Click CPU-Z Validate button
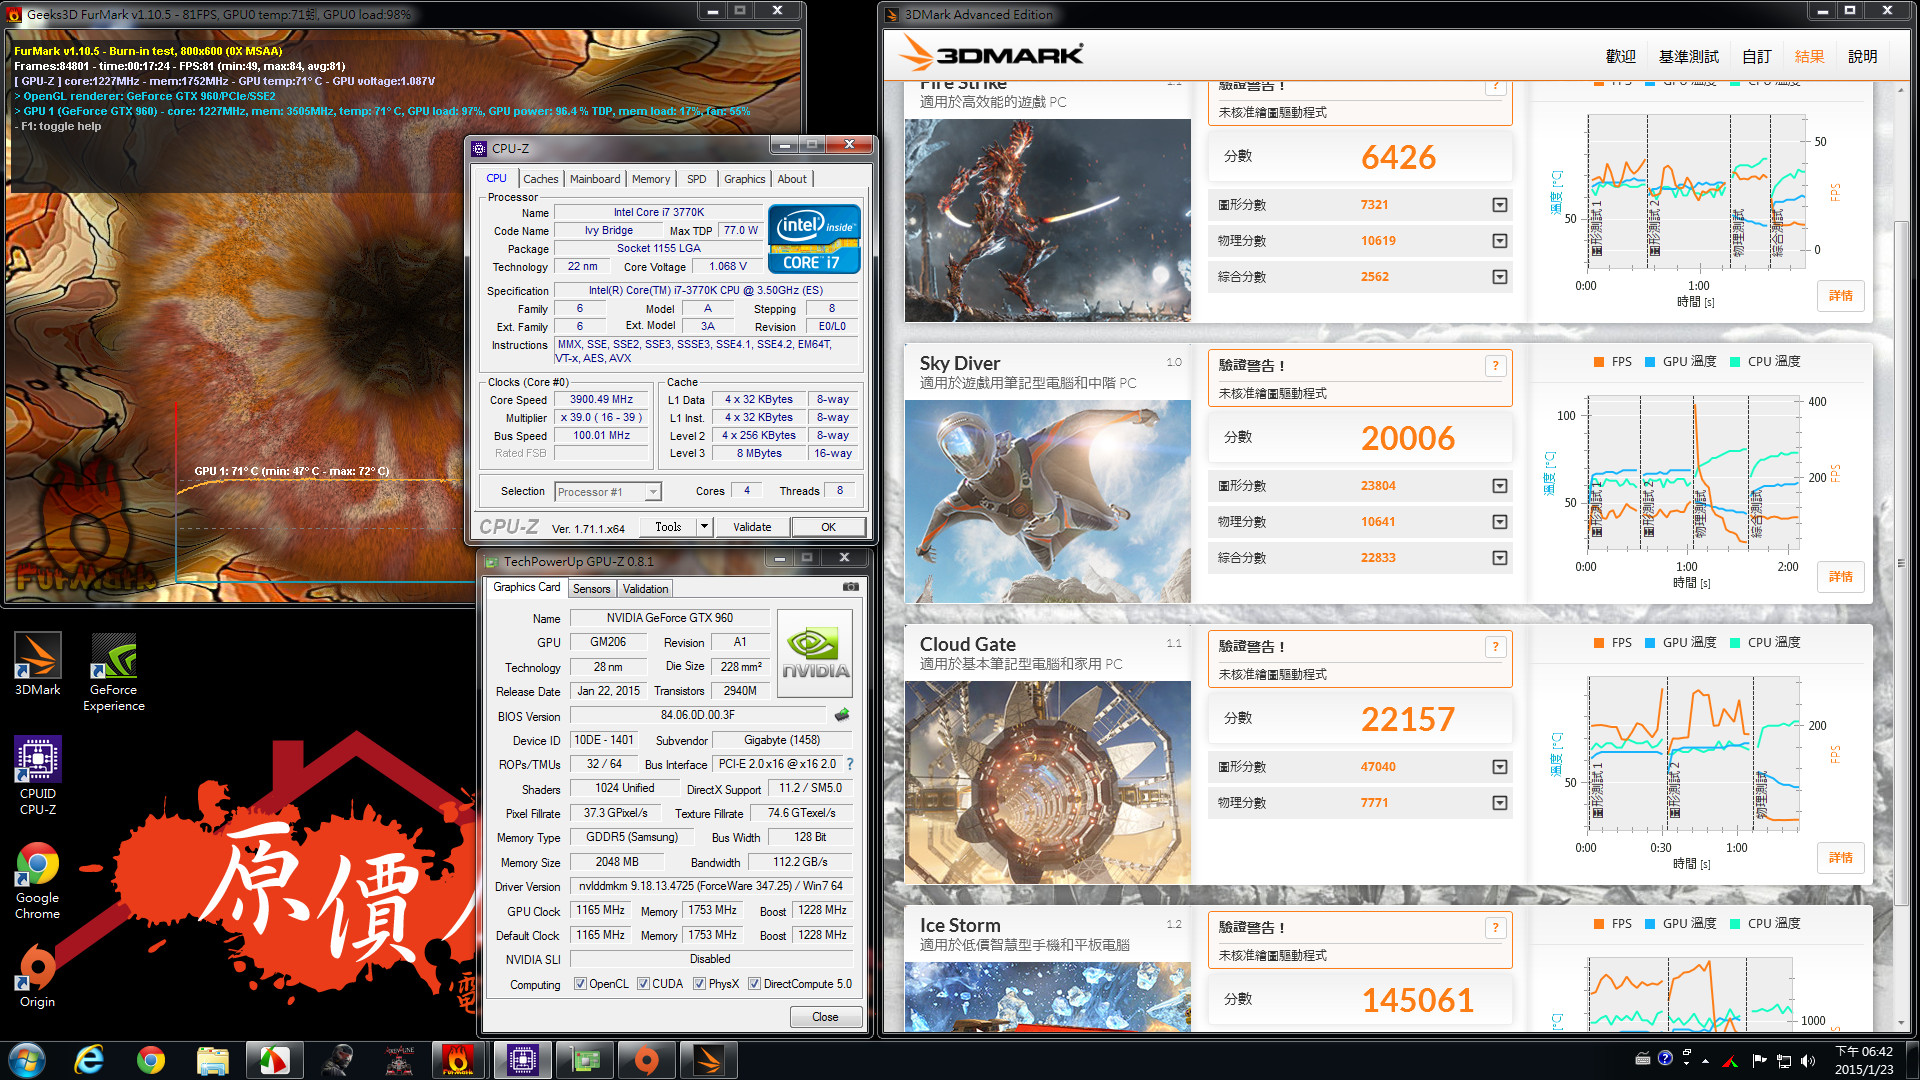Screen dimensions: 1920x1080 pos(752,527)
